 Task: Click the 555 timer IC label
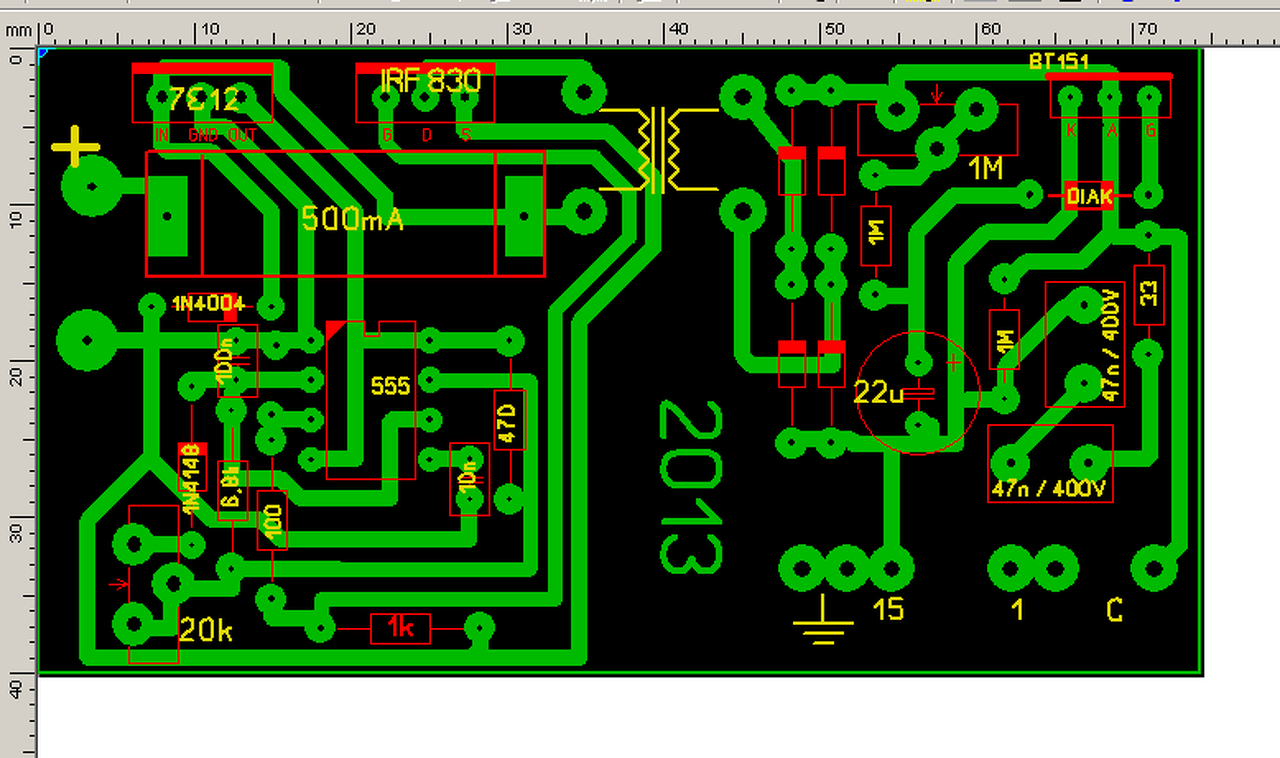point(390,385)
